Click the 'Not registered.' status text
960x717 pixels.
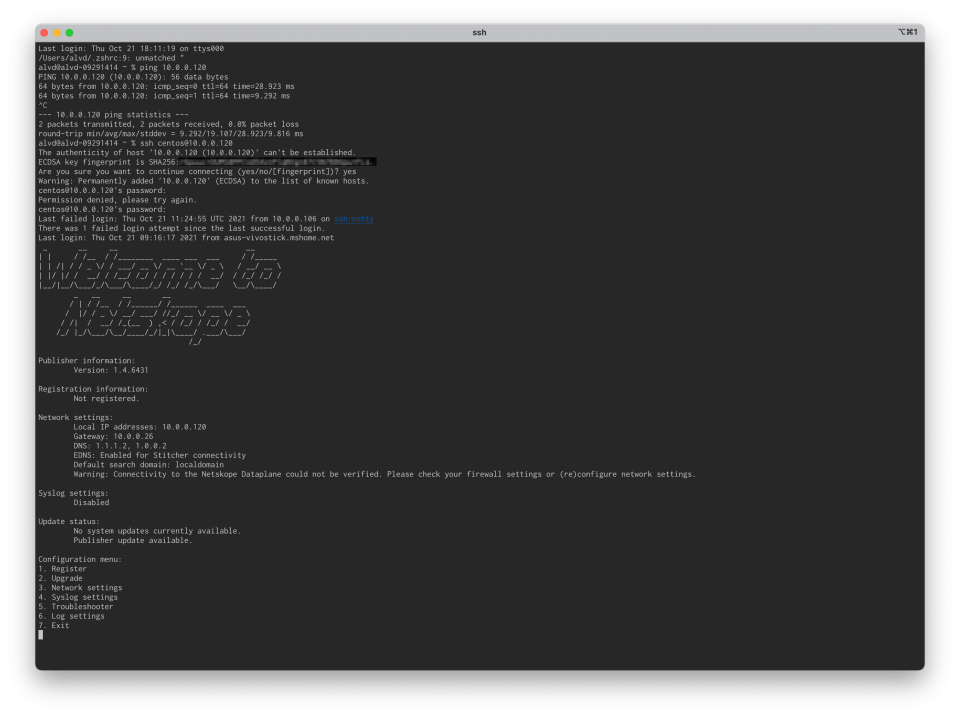click(107, 399)
